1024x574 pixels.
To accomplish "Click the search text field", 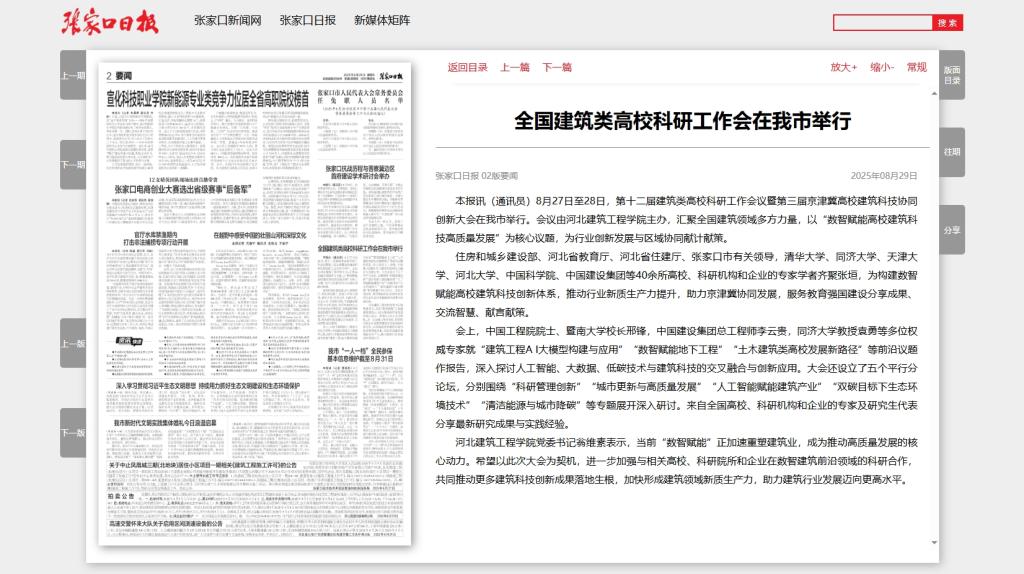I will pyautogui.click(x=883, y=22).
